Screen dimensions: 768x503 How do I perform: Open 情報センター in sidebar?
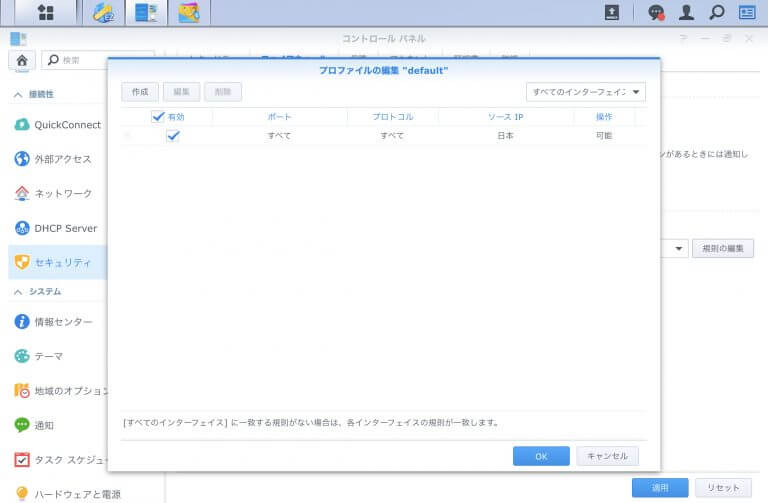click(58, 322)
